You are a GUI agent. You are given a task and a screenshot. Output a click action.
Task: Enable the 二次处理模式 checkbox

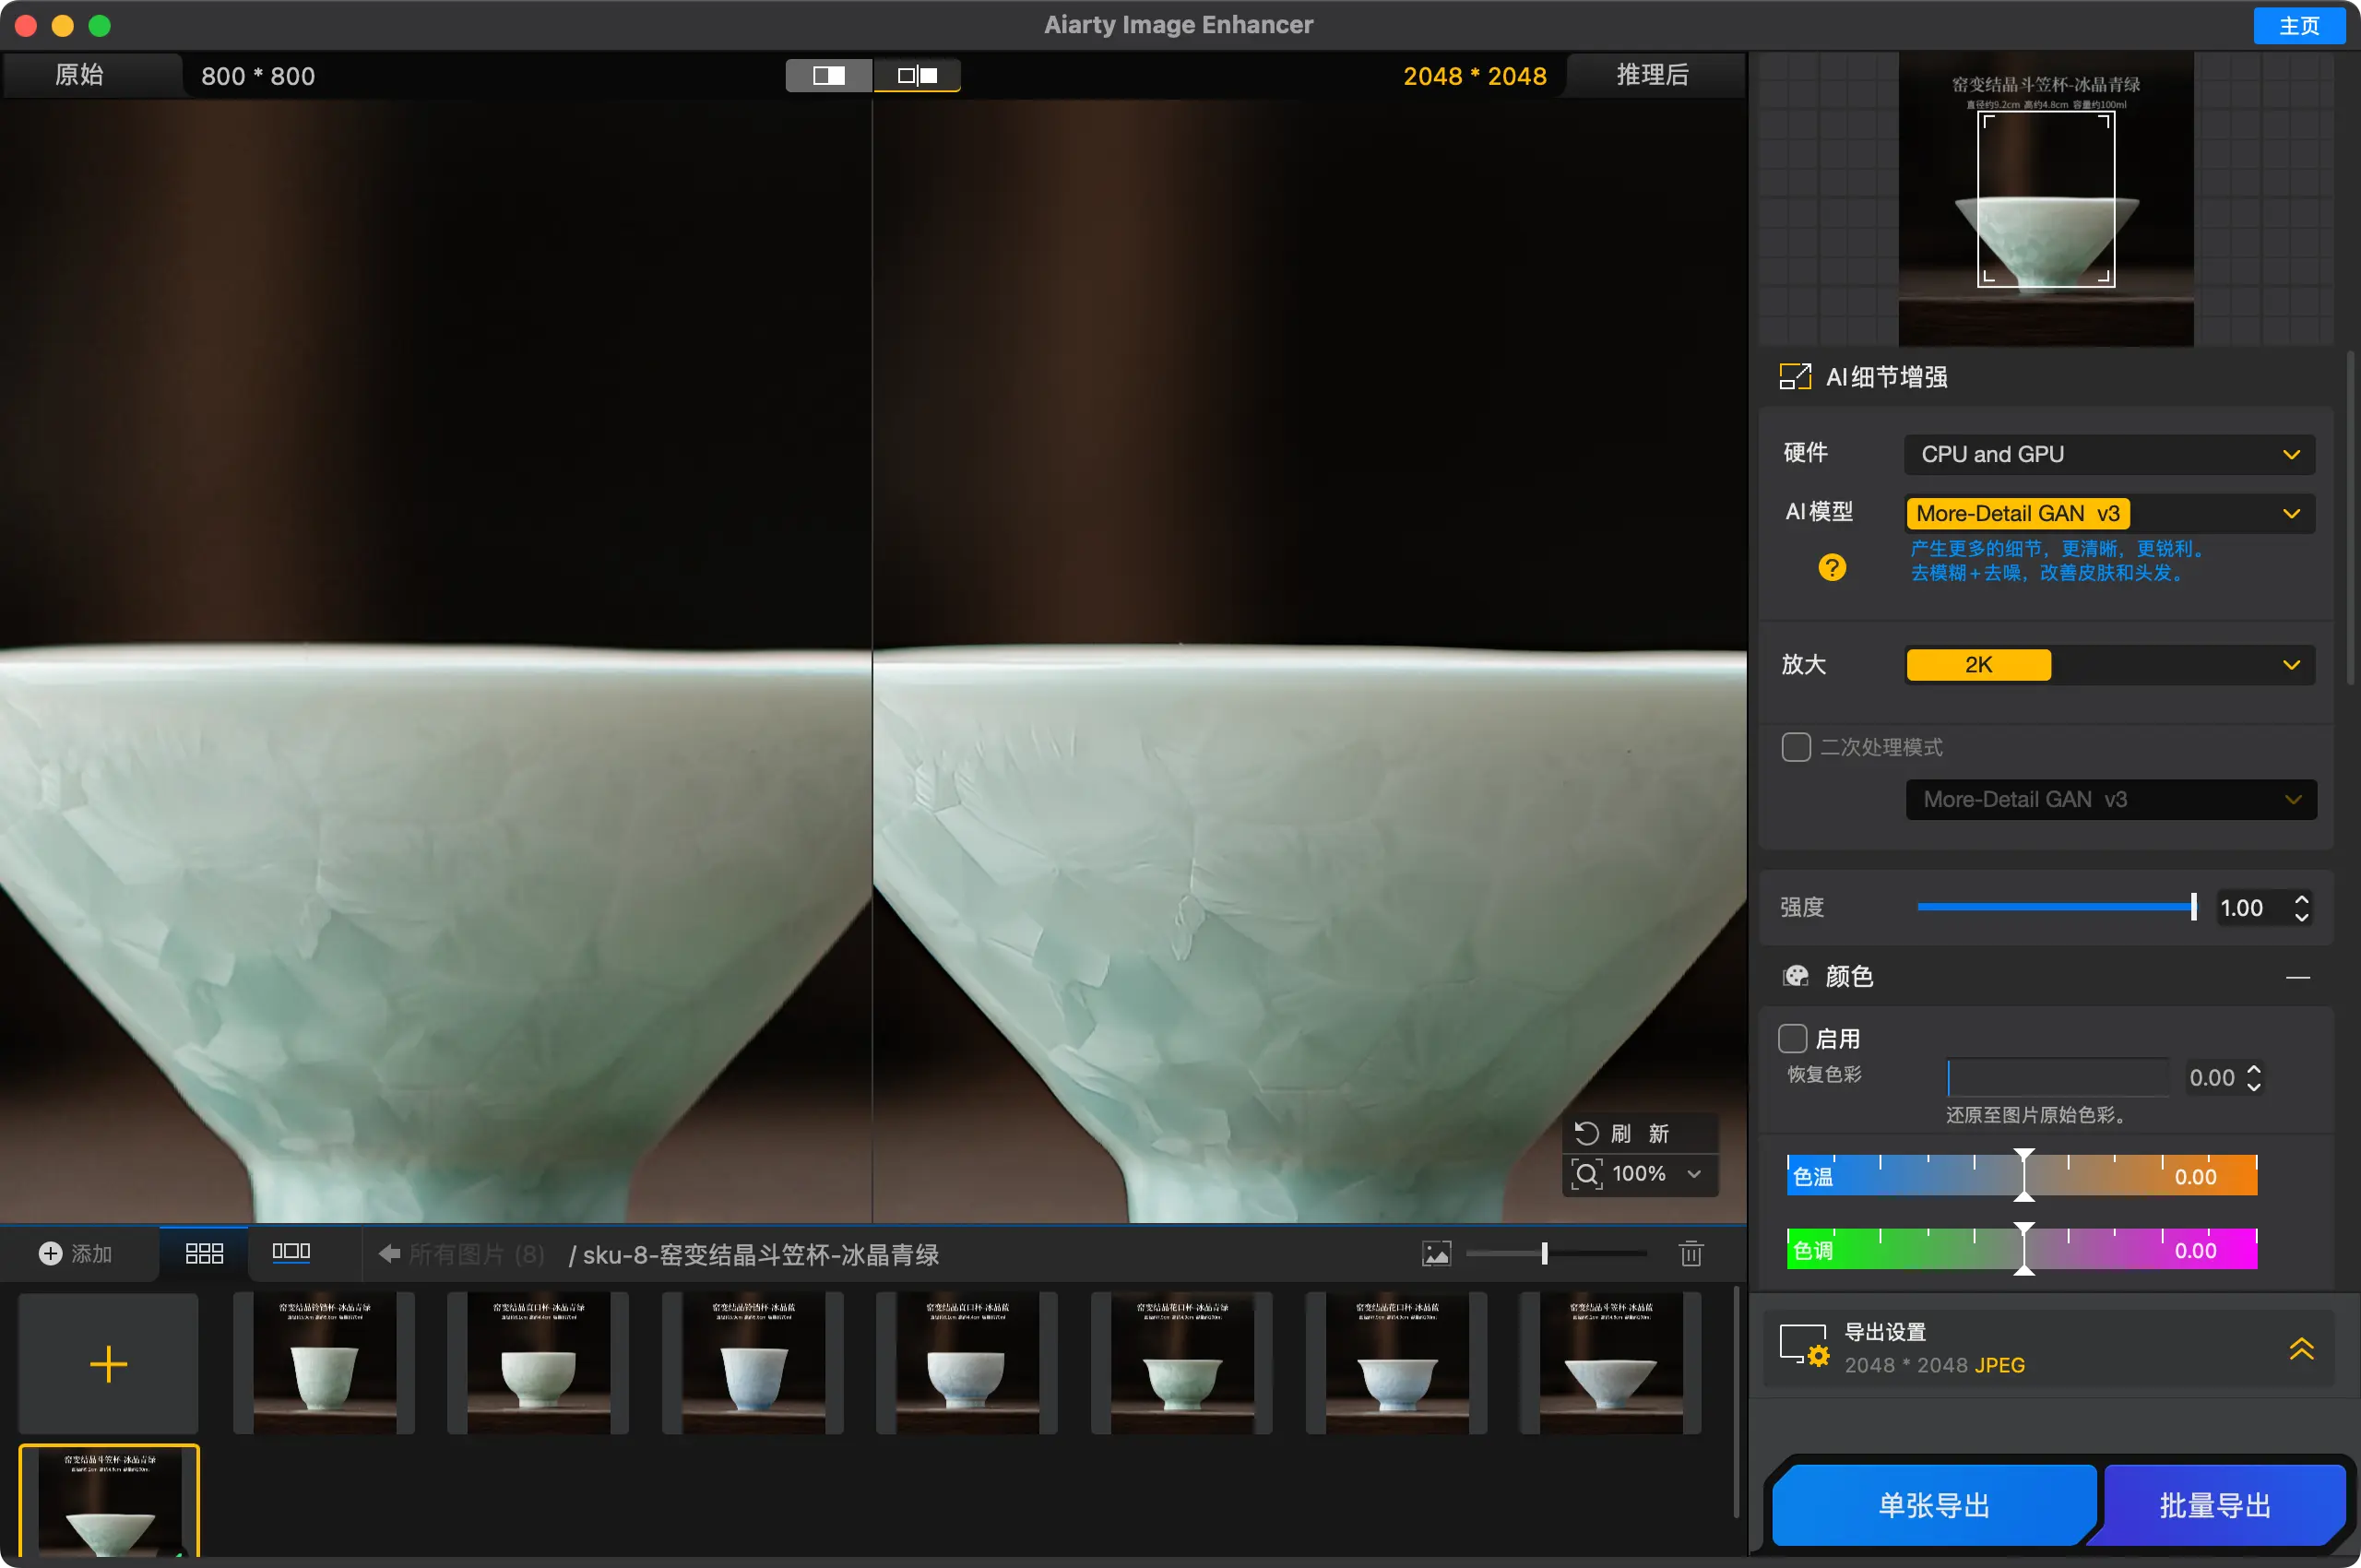pos(1795,747)
